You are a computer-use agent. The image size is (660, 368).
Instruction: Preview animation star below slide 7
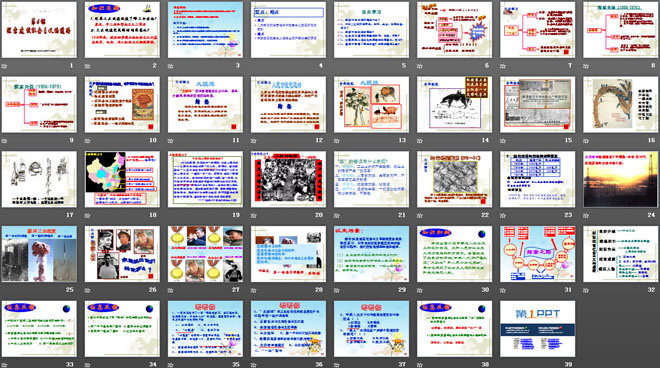(503, 66)
